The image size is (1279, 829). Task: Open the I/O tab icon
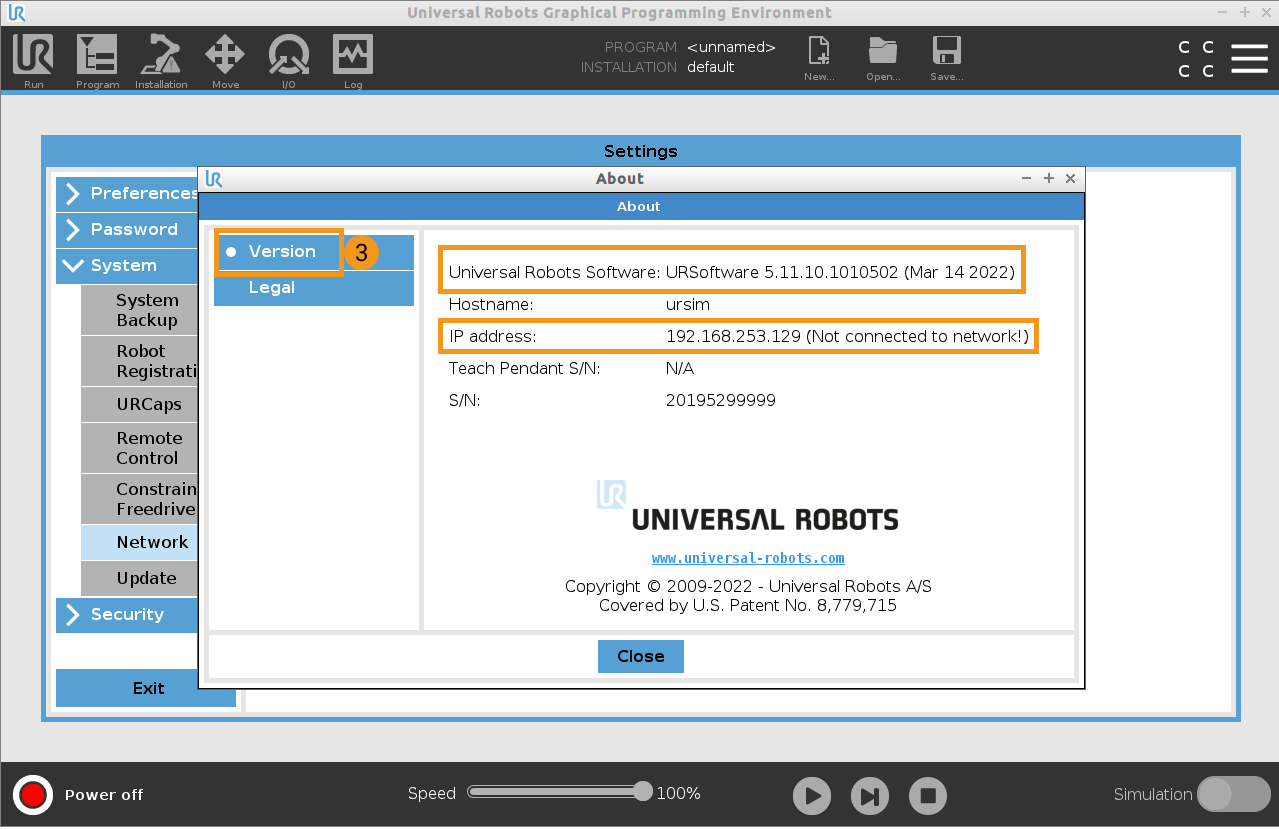(288, 56)
